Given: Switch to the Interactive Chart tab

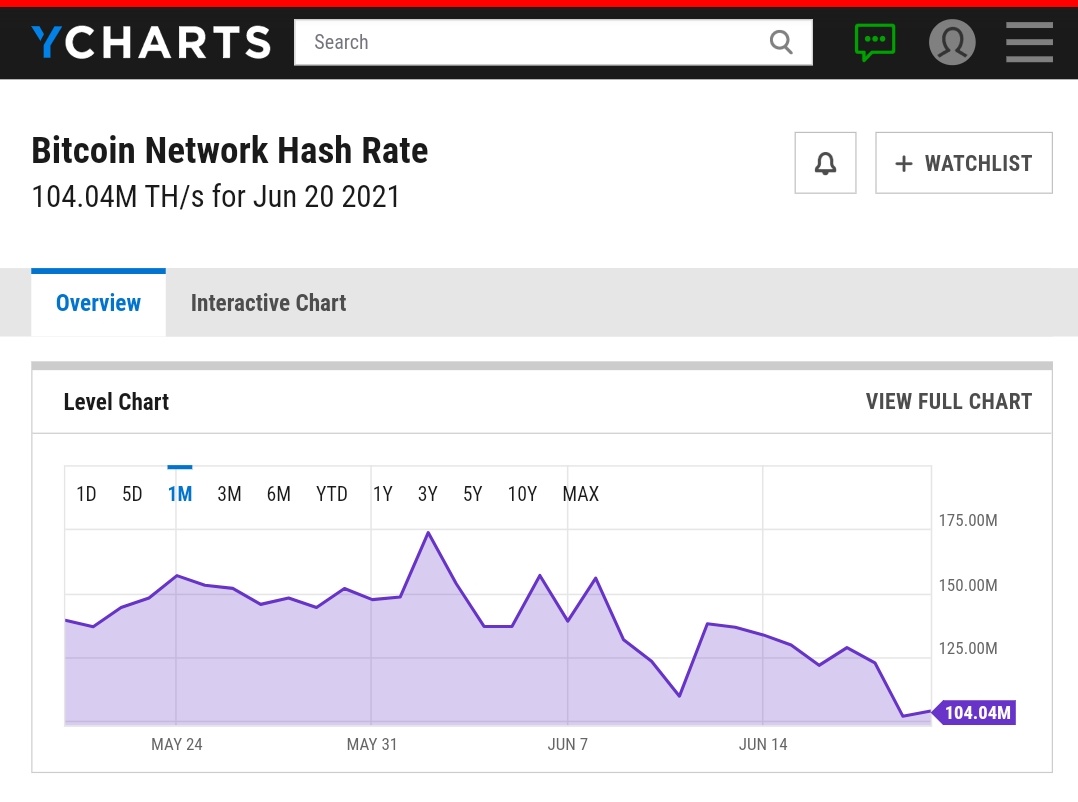Looking at the screenshot, I should tap(268, 302).
